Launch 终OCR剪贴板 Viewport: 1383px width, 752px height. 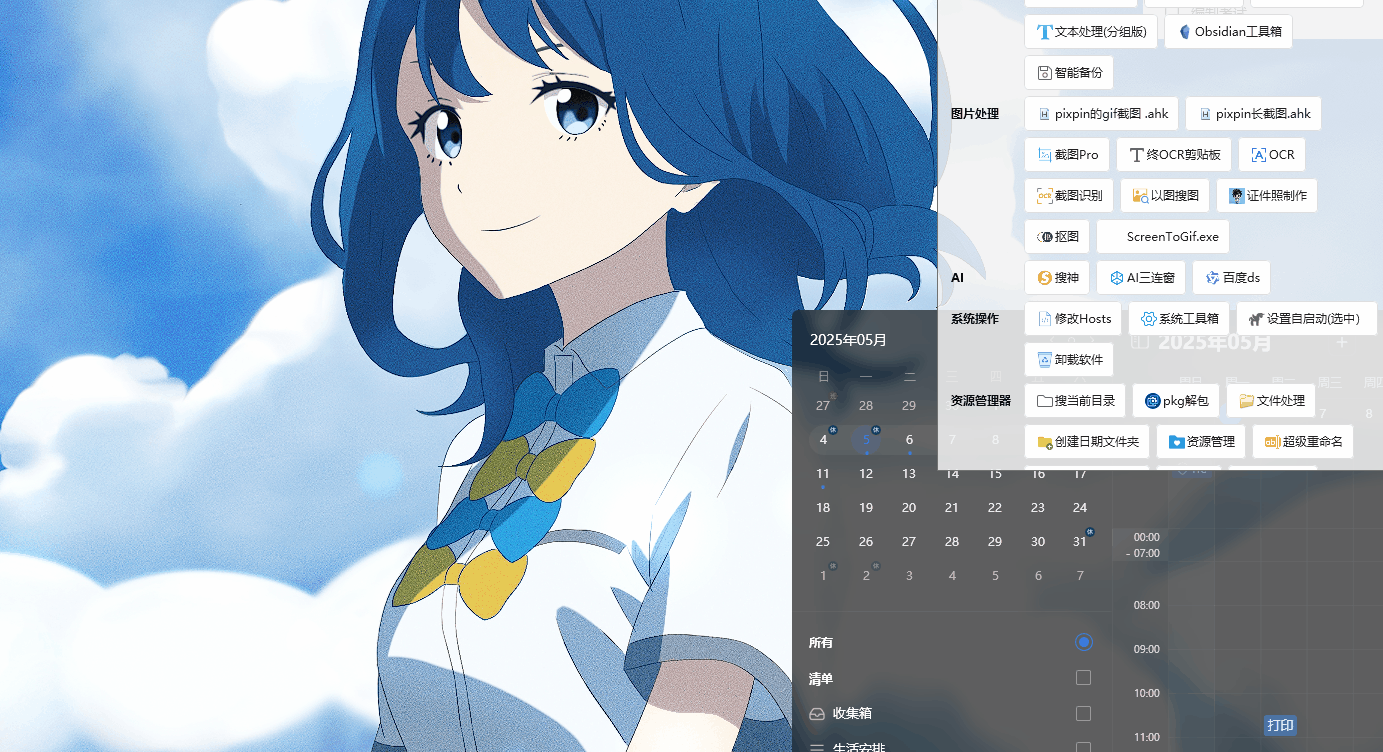pos(1174,155)
